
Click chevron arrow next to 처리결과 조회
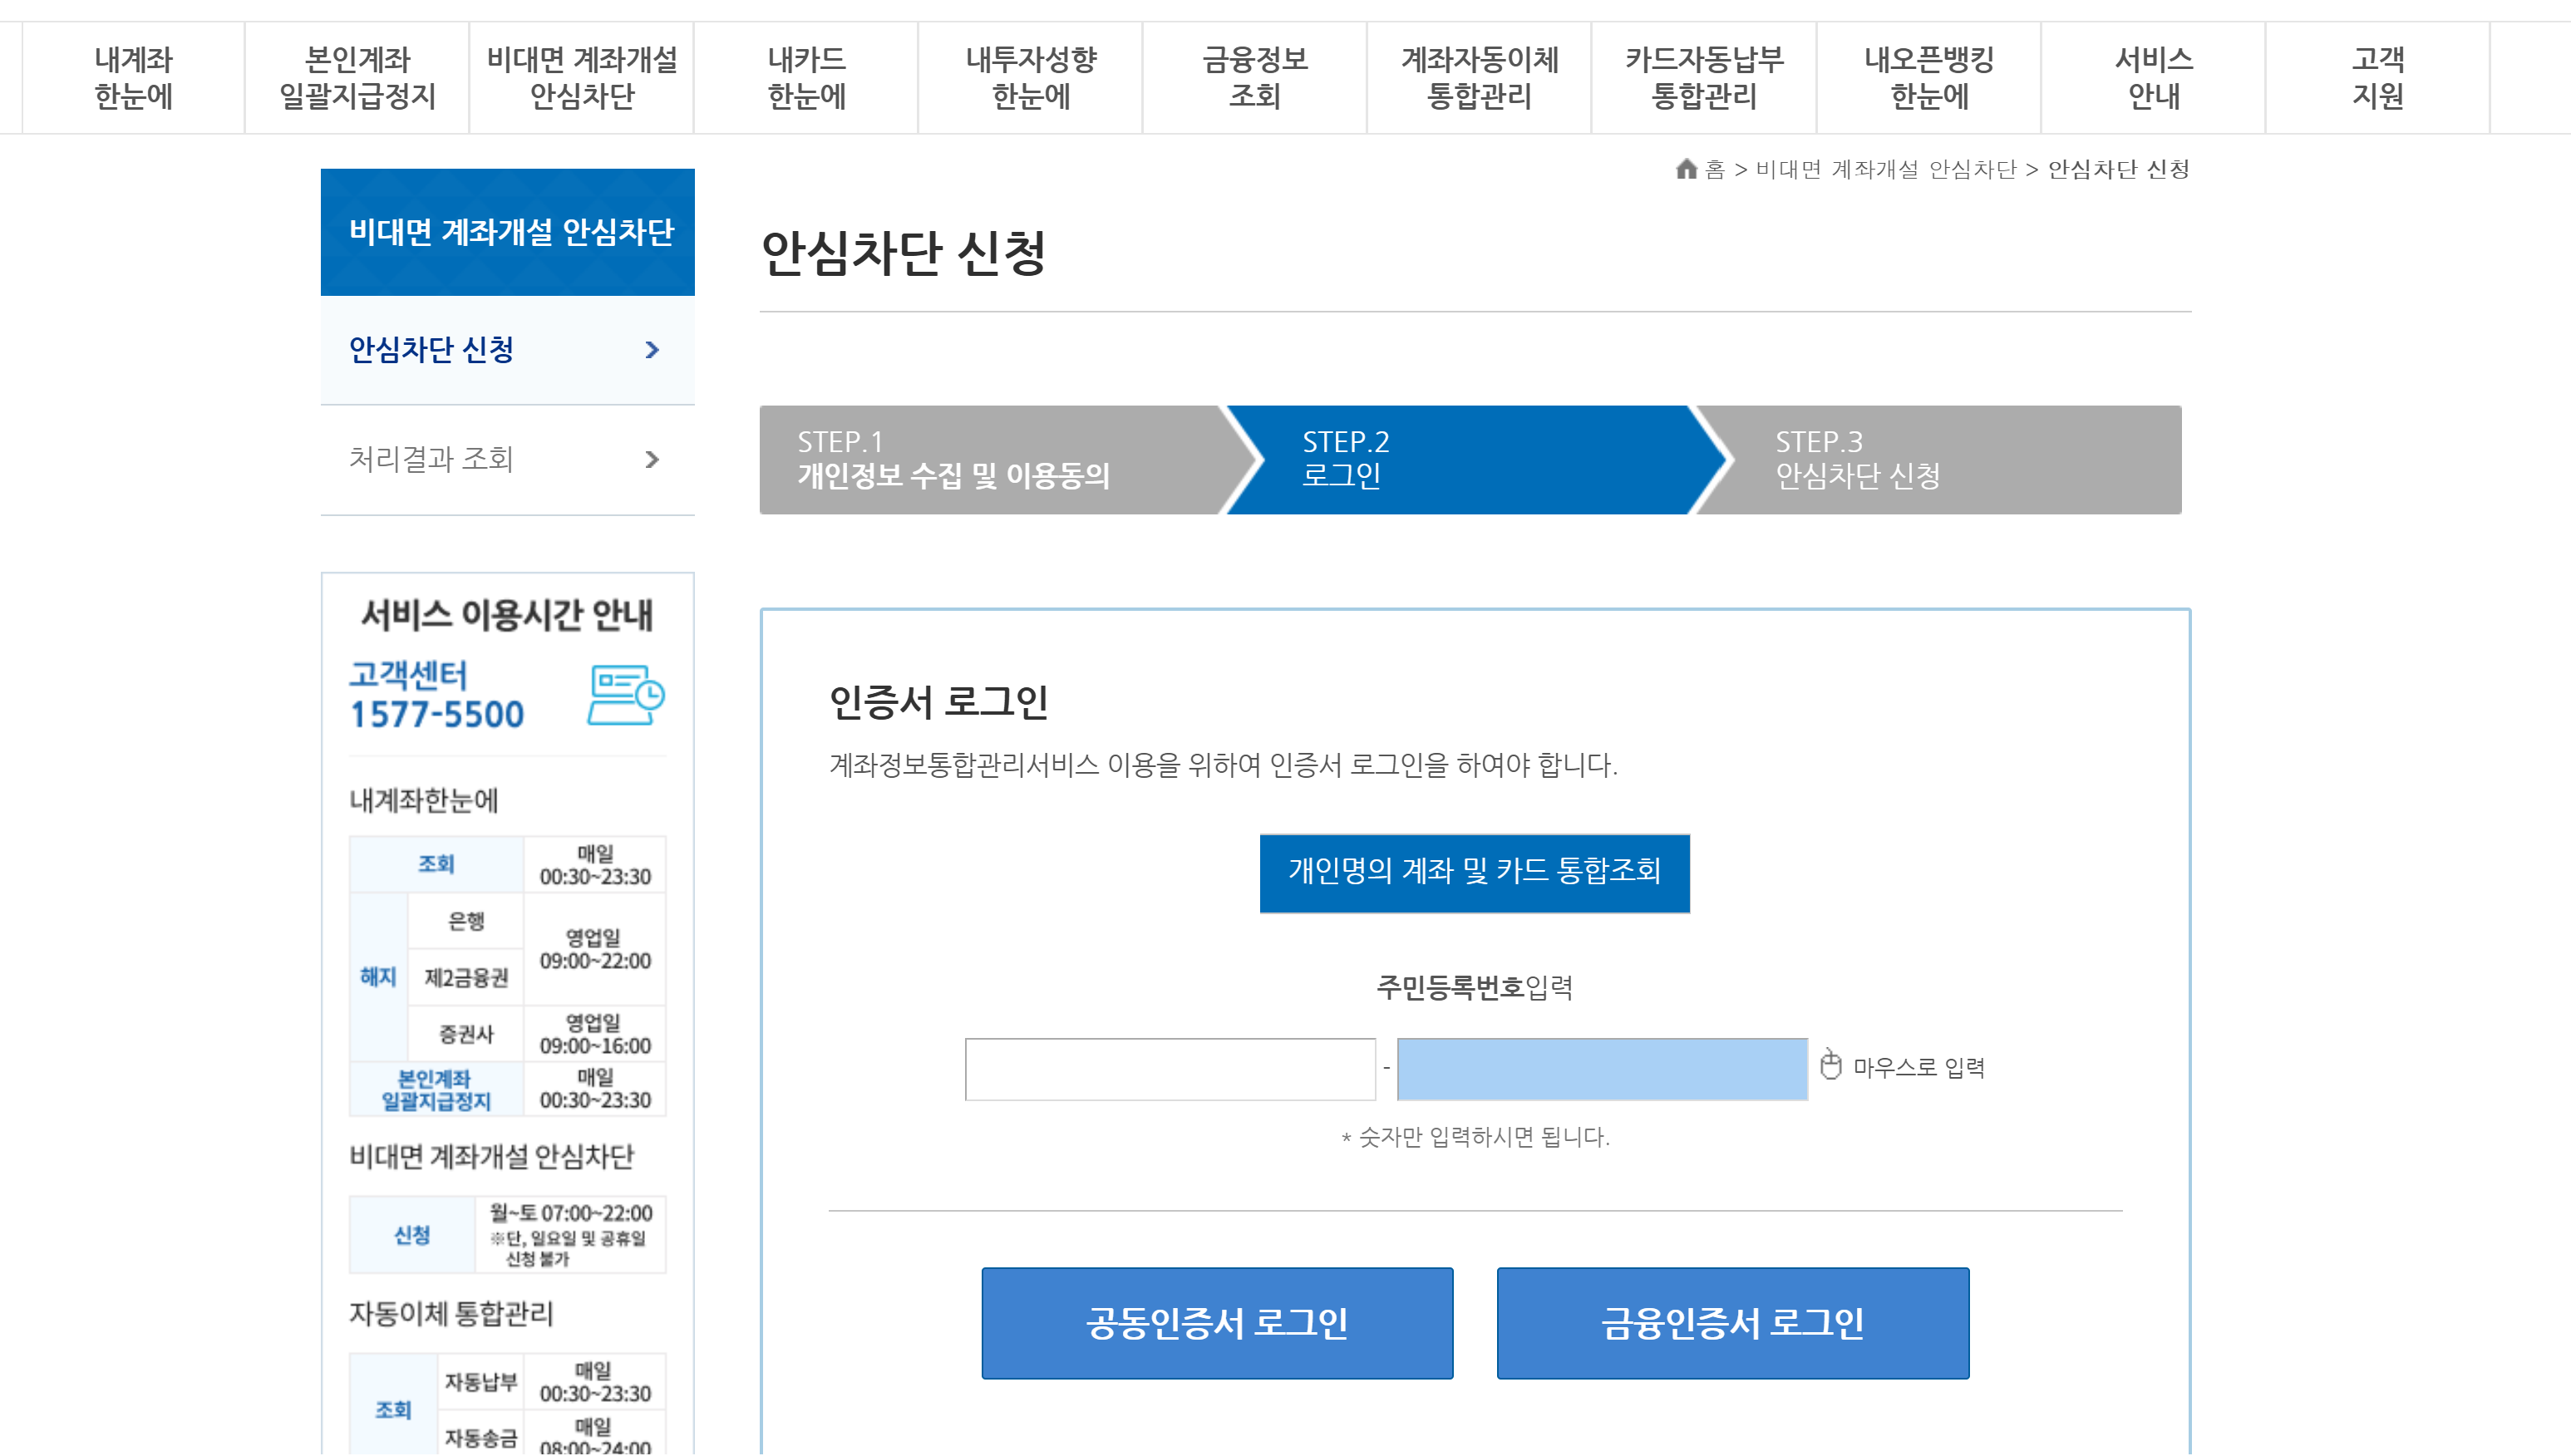click(x=652, y=459)
